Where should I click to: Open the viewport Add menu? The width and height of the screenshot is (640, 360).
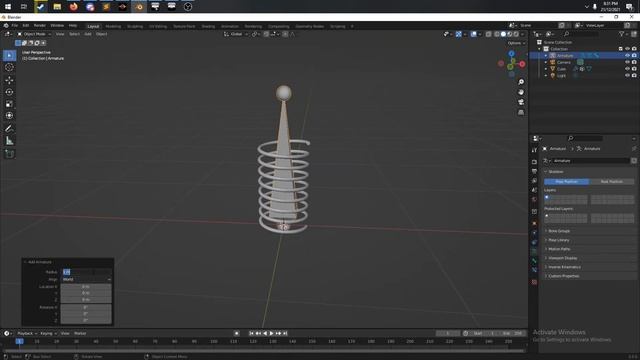pyautogui.click(x=88, y=34)
